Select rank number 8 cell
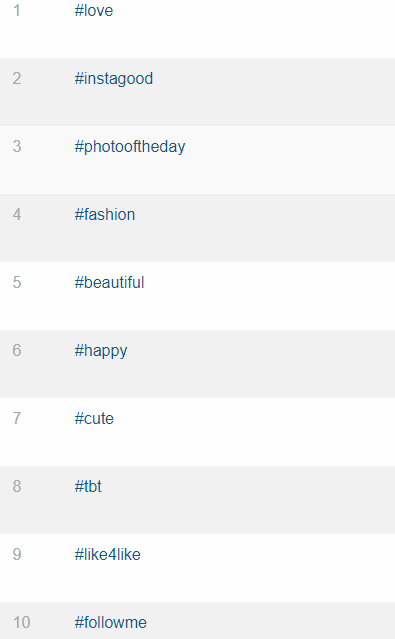The height and width of the screenshot is (639, 395). point(17,487)
